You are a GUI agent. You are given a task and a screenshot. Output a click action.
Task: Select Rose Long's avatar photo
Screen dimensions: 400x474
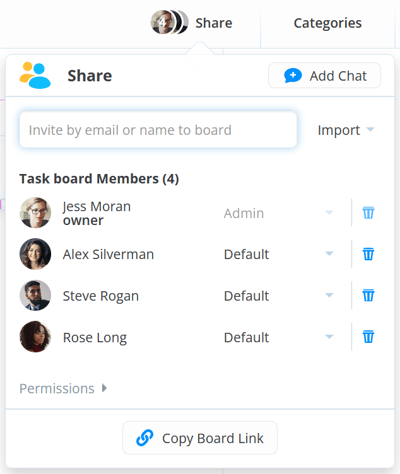[x=35, y=337]
